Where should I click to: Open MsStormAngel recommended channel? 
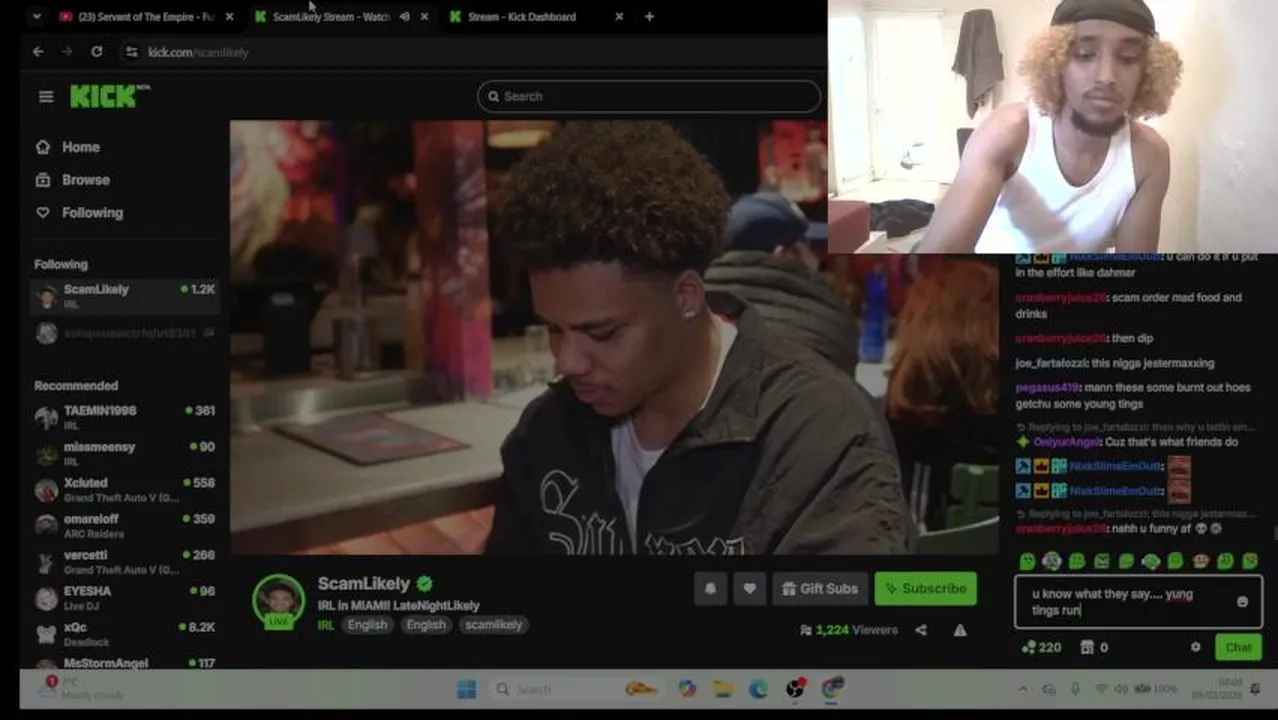(125, 662)
